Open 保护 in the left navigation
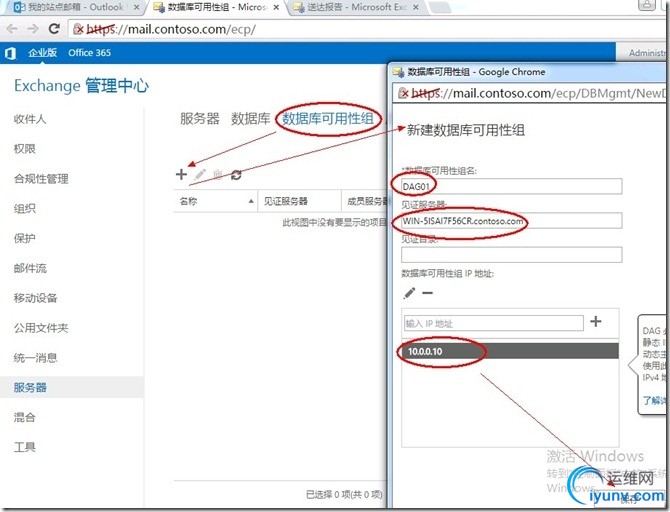 [24, 238]
